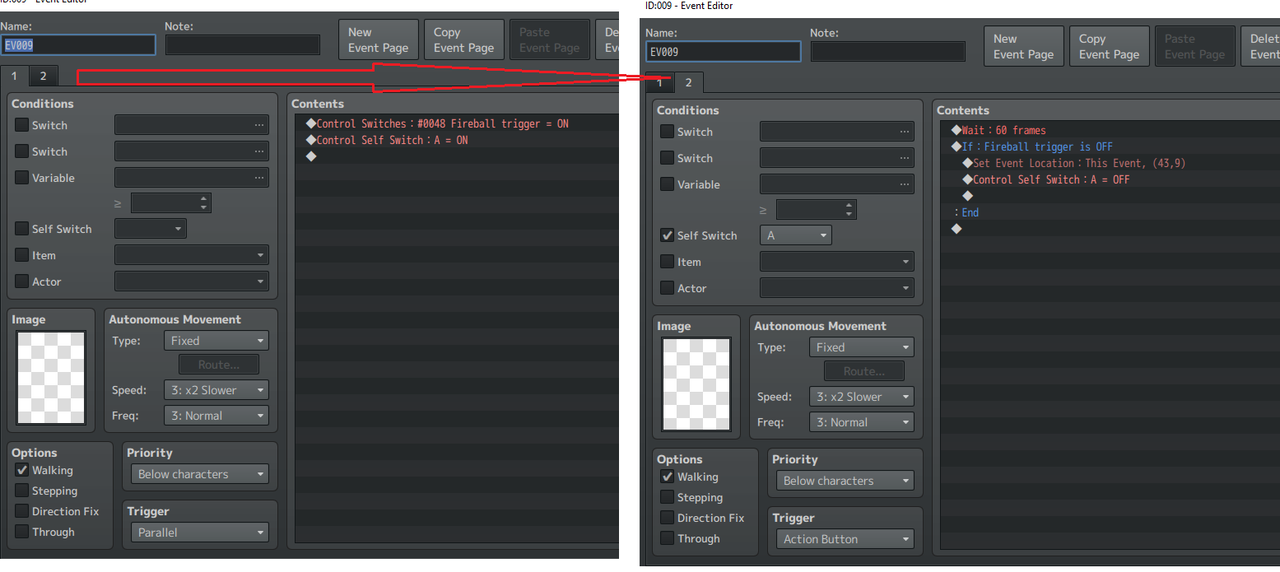Click event image preview in right window
The height and width of the screenshot is (572, 1280).
click(697, 385)
